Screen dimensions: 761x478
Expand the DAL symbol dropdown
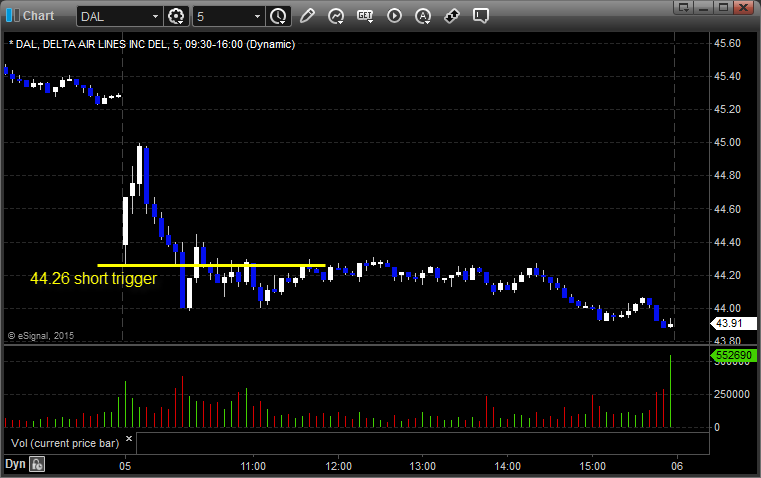pos(154,16)
